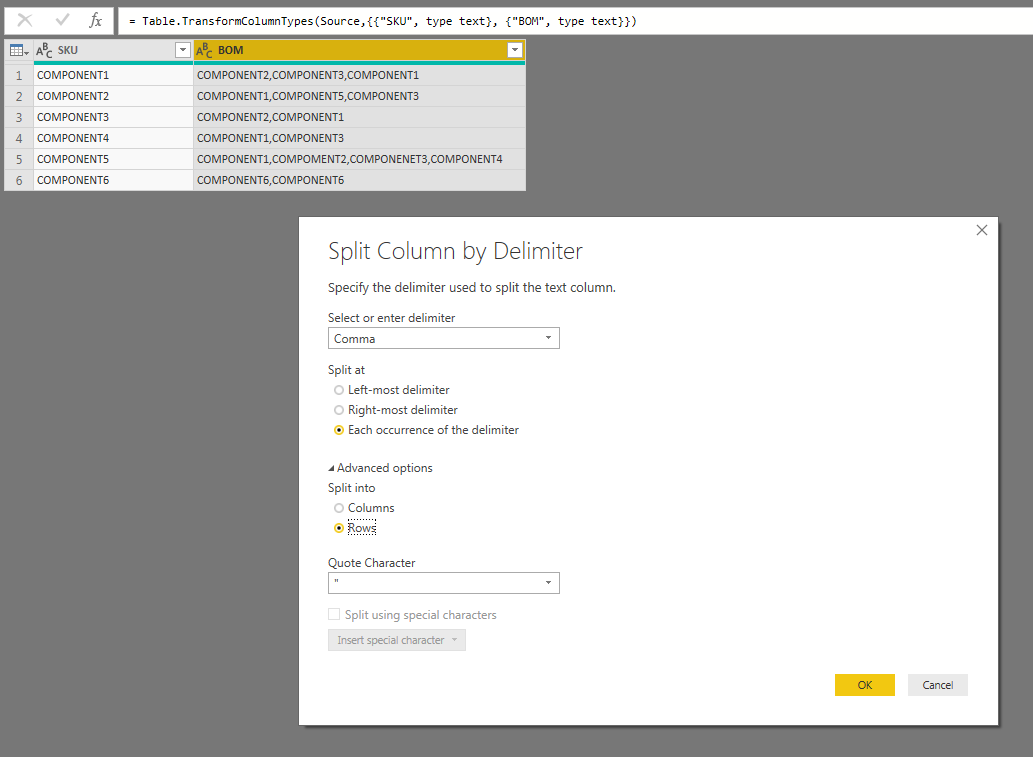Viewport: 1033px width, 757px height.
Task: Open Insert special character dropdown button
Action: [x=397, y=640]
